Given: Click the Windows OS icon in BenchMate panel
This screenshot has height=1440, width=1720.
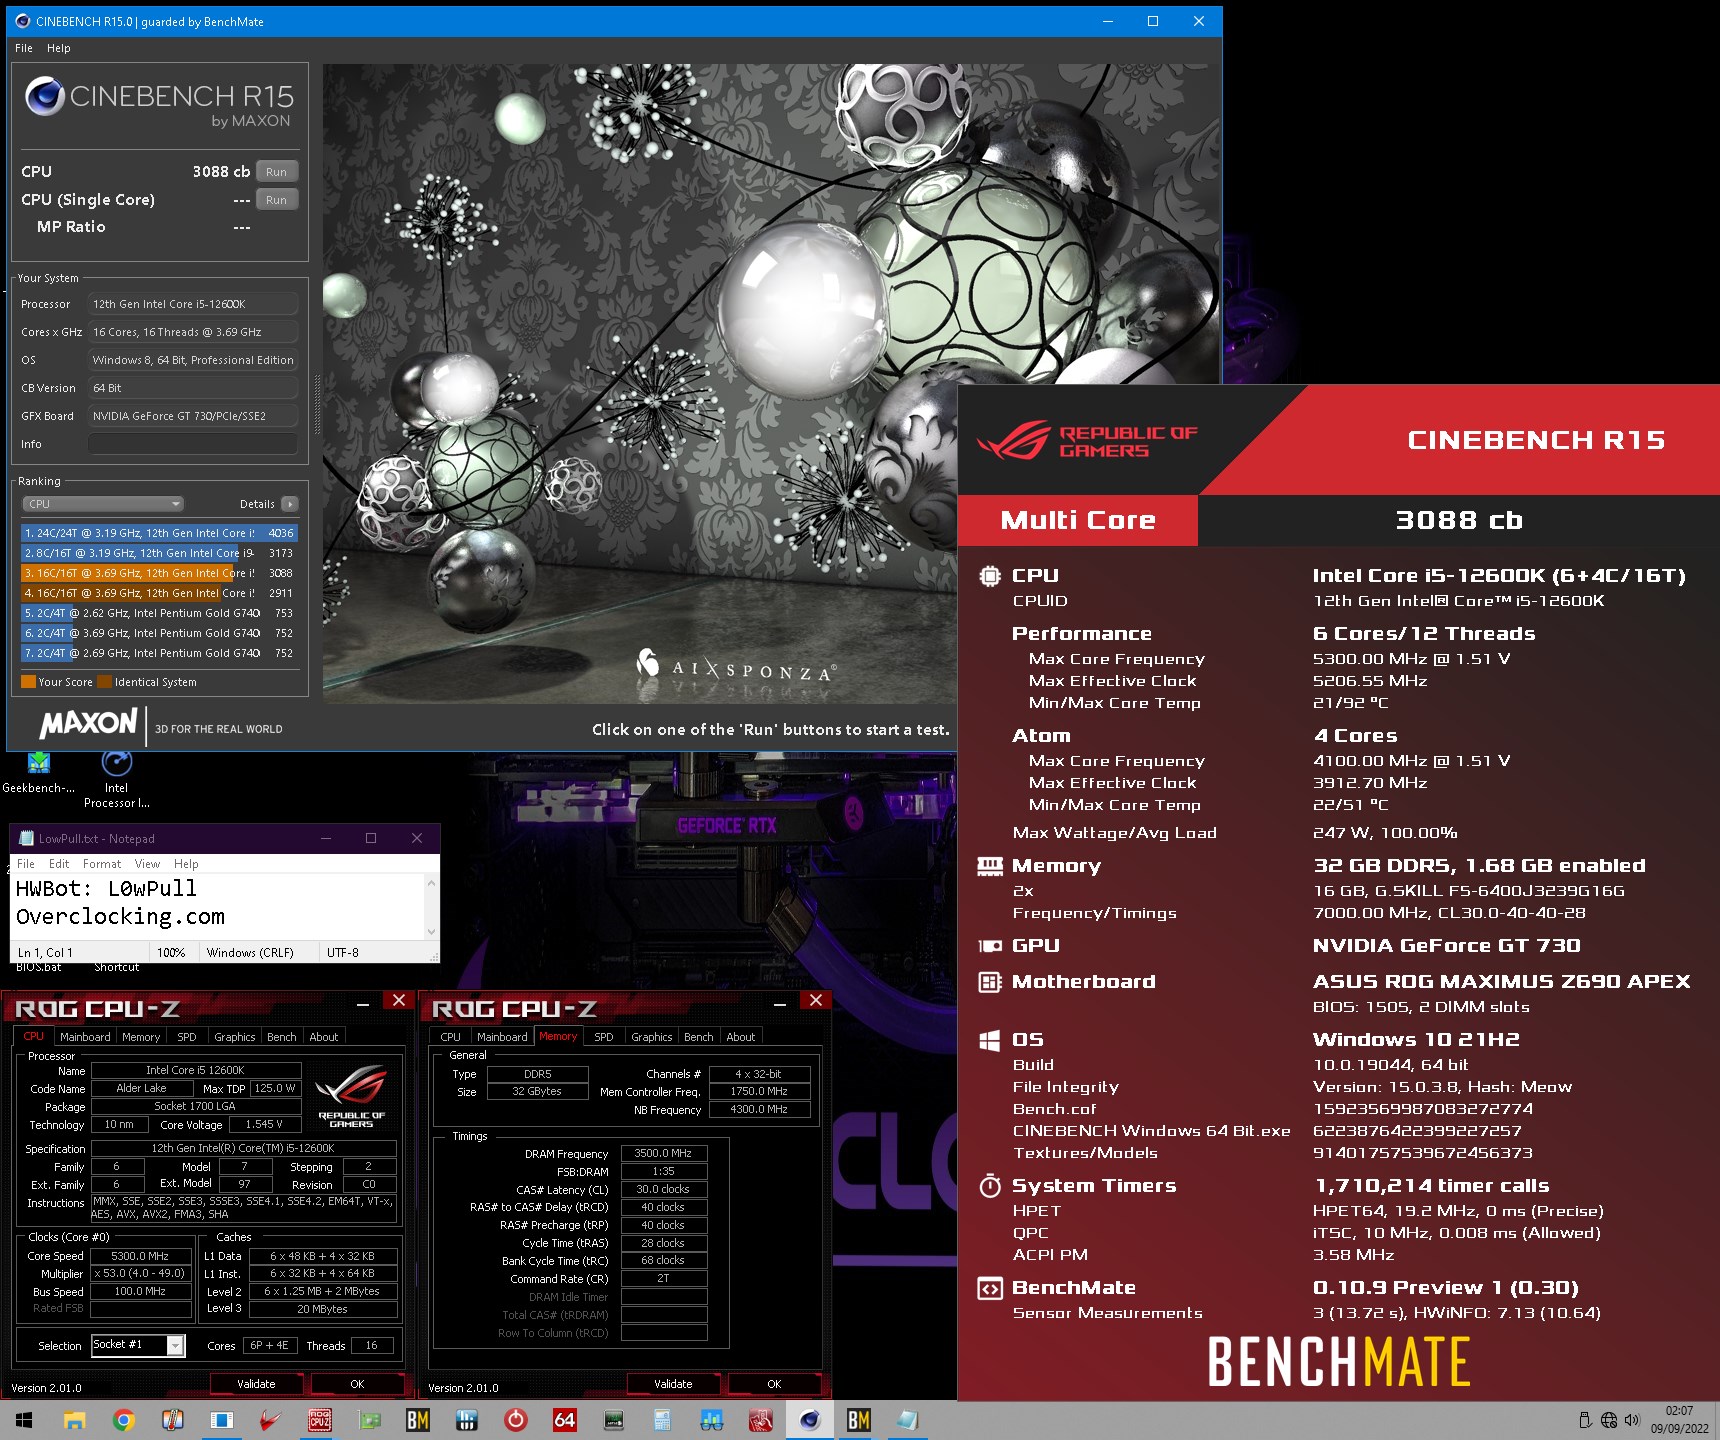Looking at the screenshot, I should click(x=990, y=1041).
